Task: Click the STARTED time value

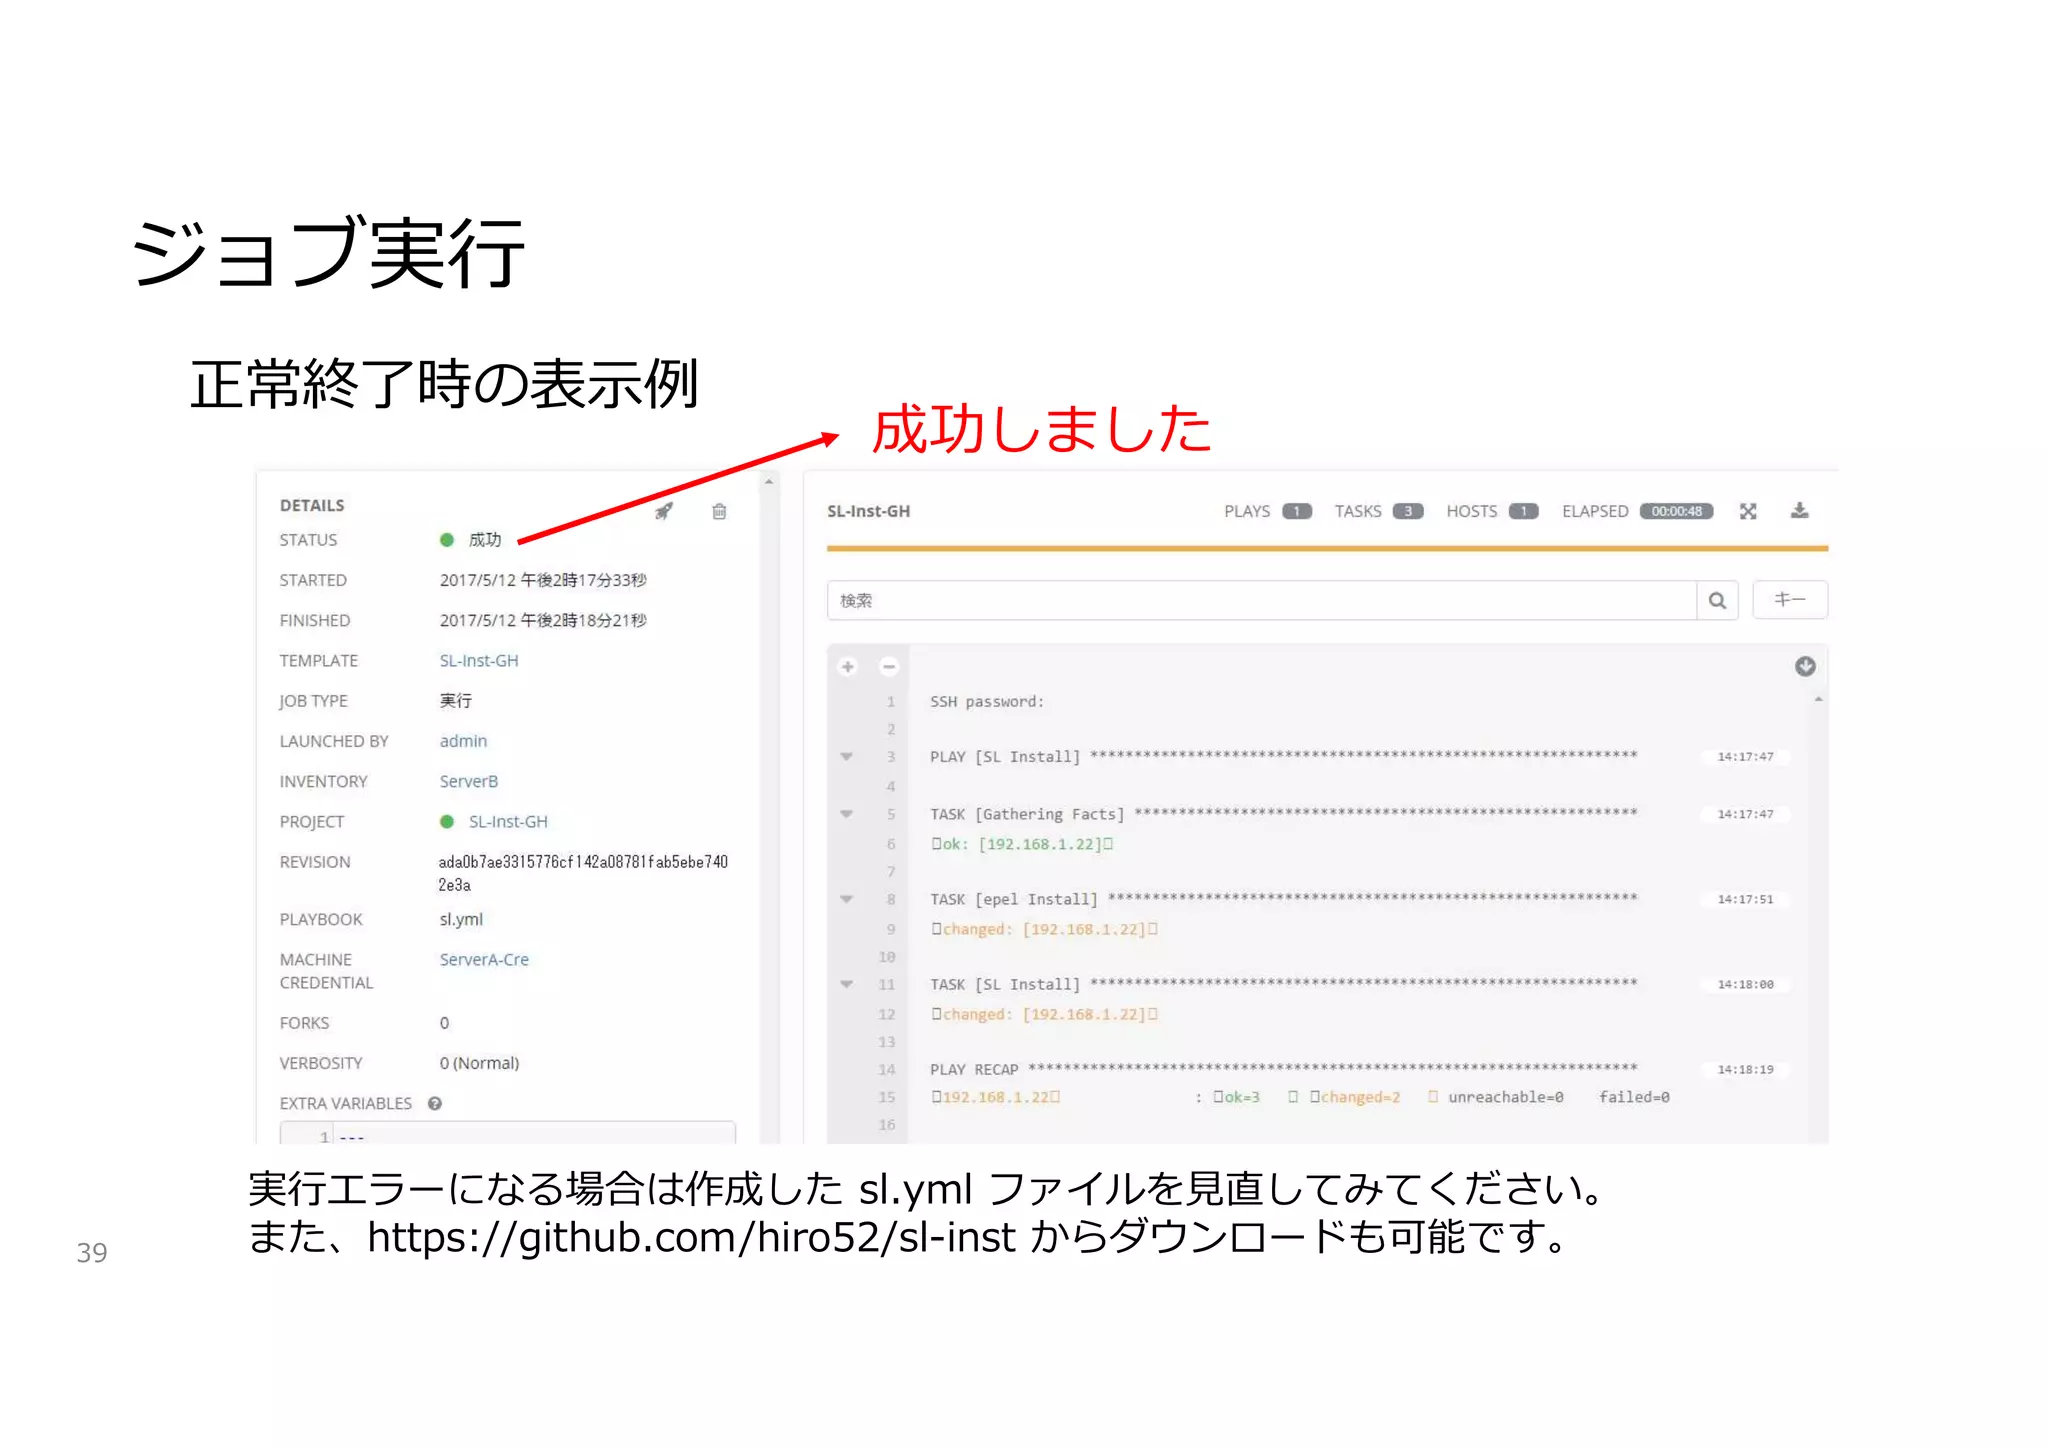Action: 543,580
